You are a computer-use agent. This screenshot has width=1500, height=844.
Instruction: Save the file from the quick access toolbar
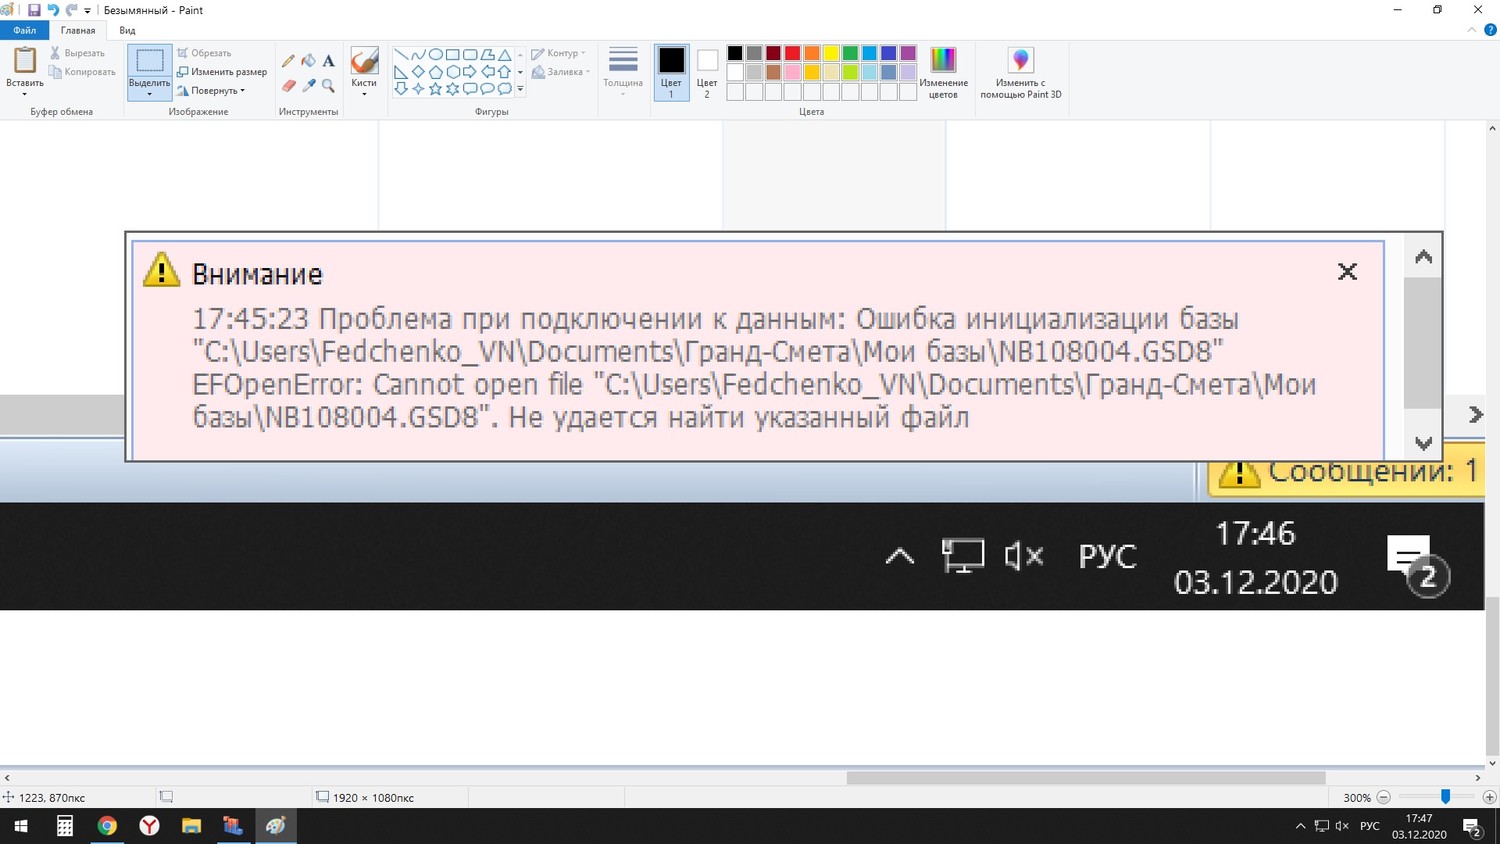(34, 10)
